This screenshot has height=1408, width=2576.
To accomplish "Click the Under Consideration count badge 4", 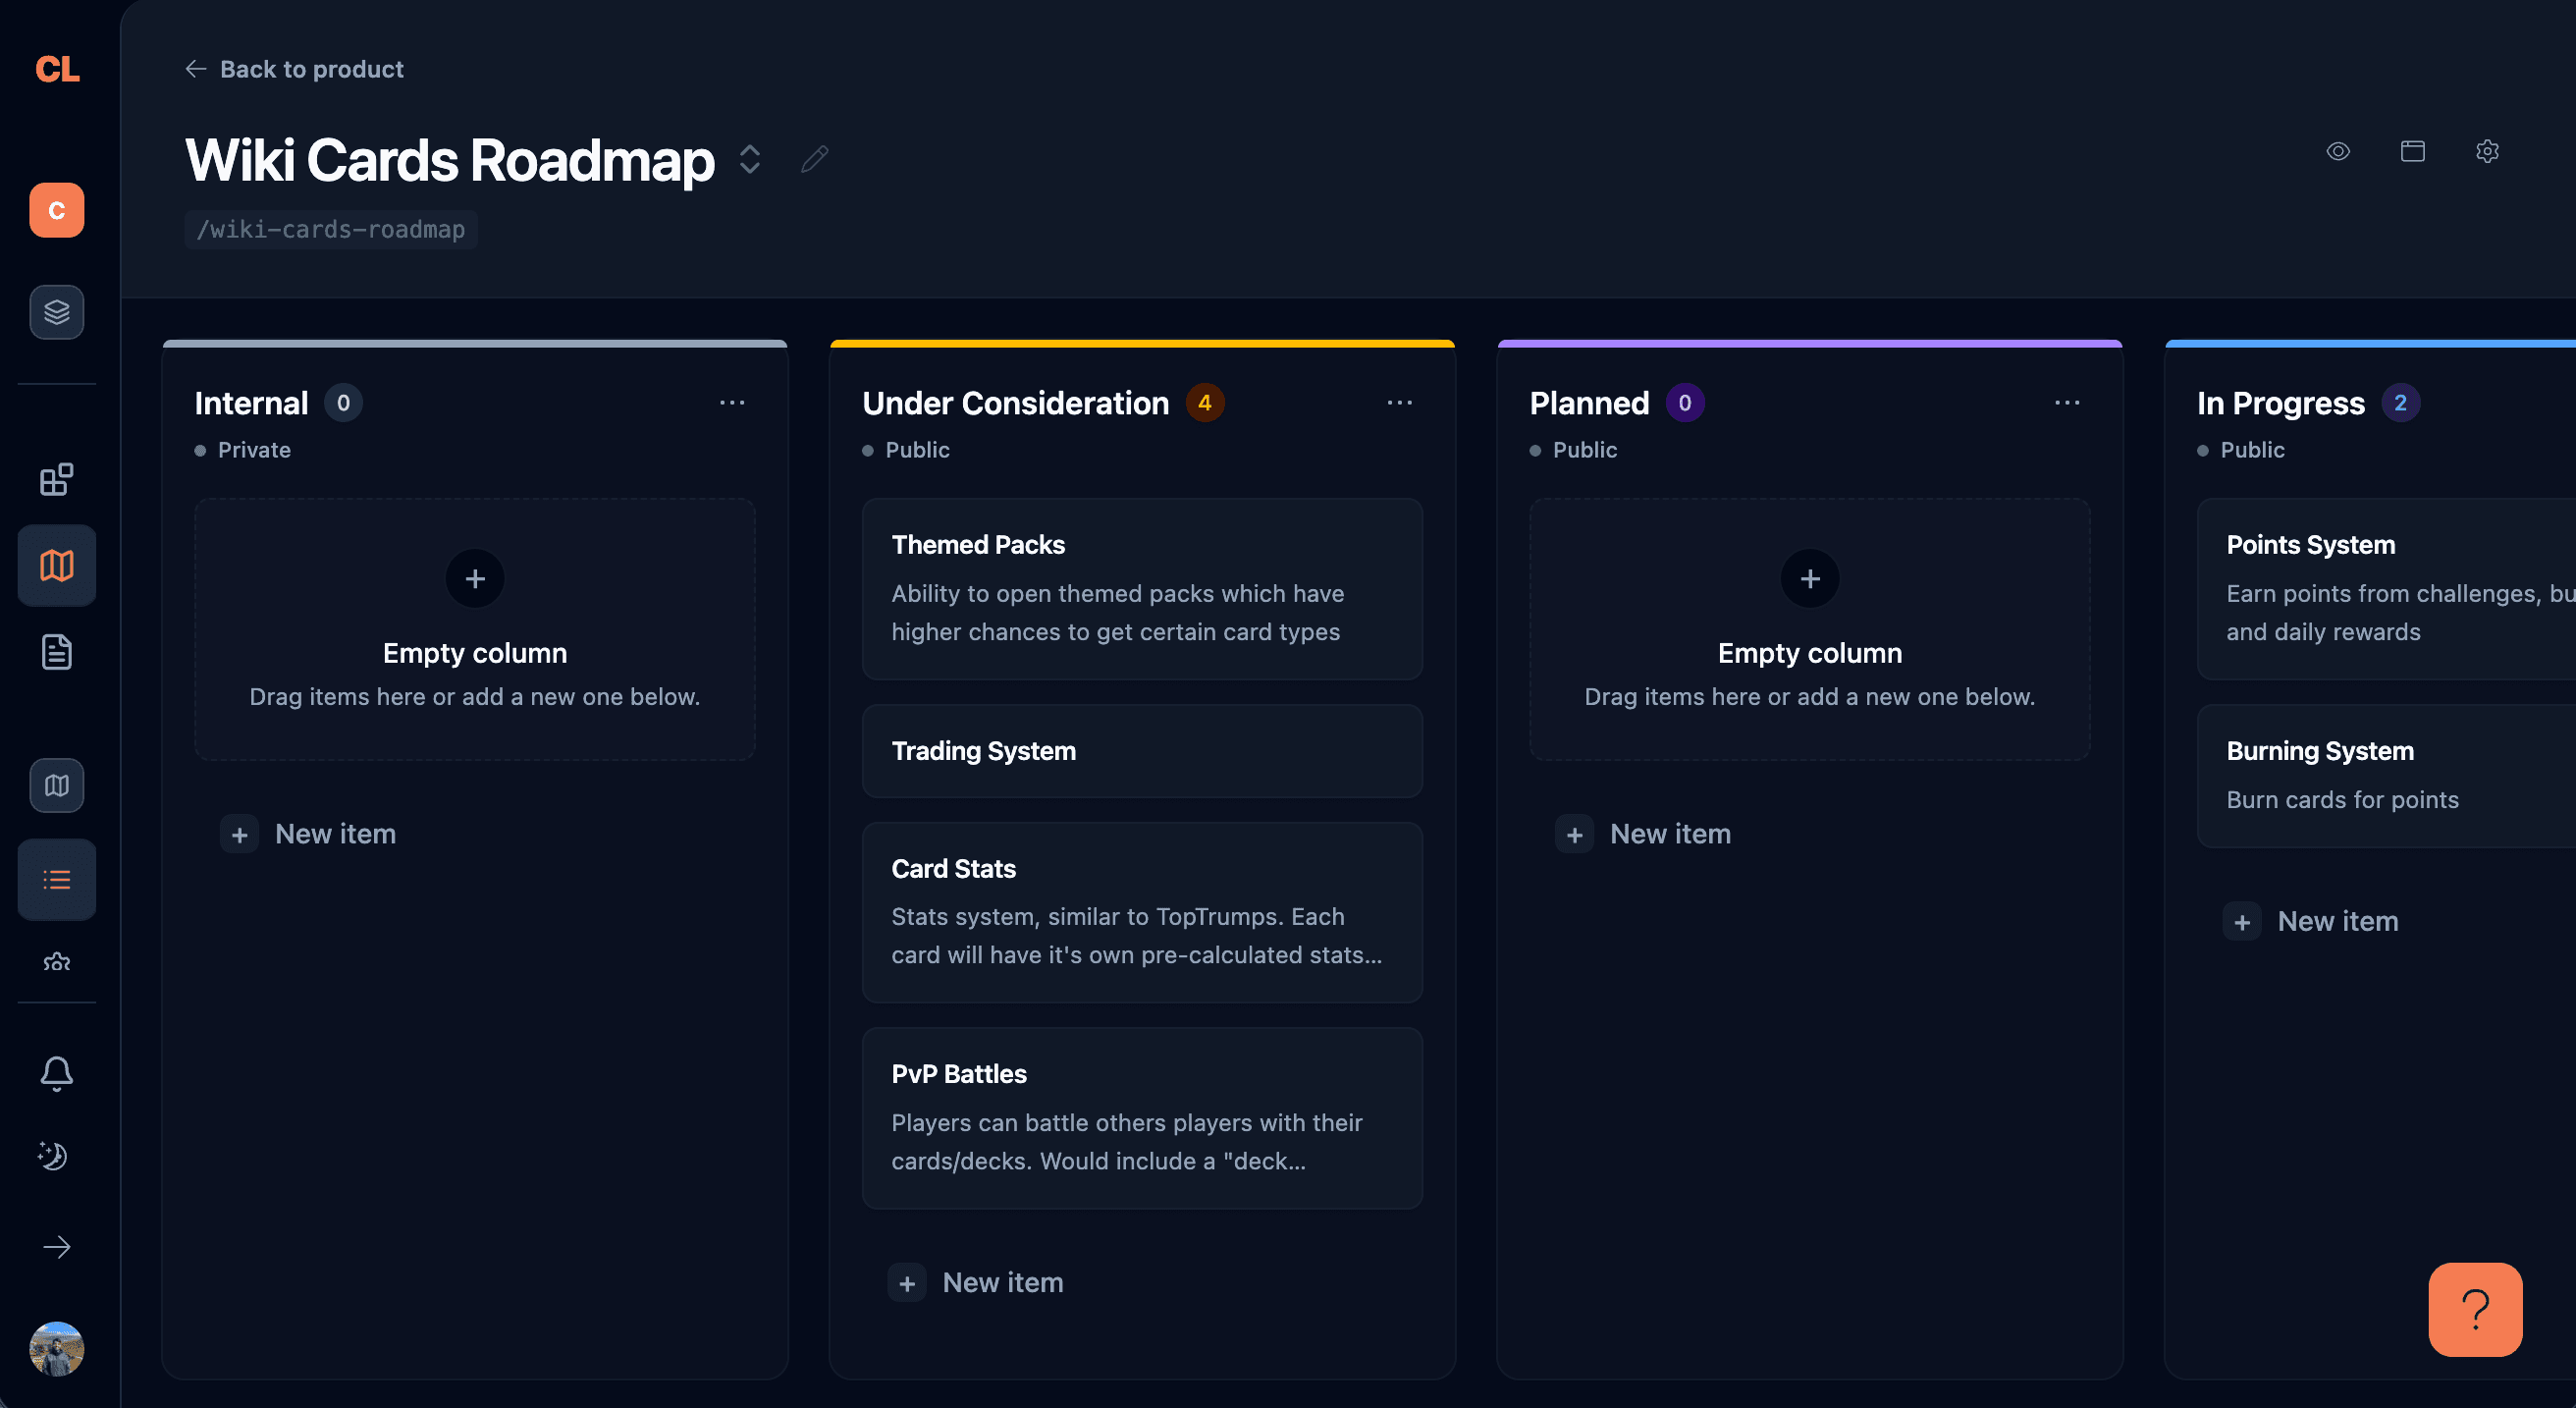I will [1205, 403].
